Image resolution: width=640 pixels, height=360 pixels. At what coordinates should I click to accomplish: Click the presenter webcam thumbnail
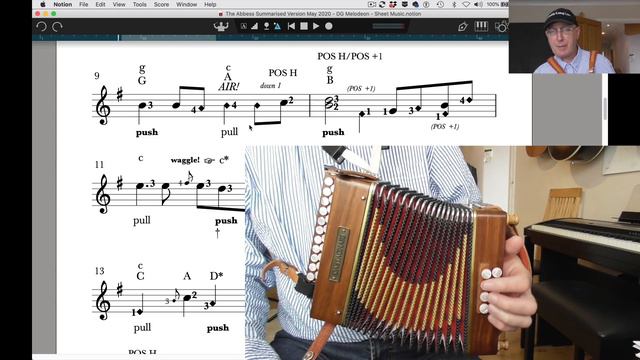tap(574, 37)
